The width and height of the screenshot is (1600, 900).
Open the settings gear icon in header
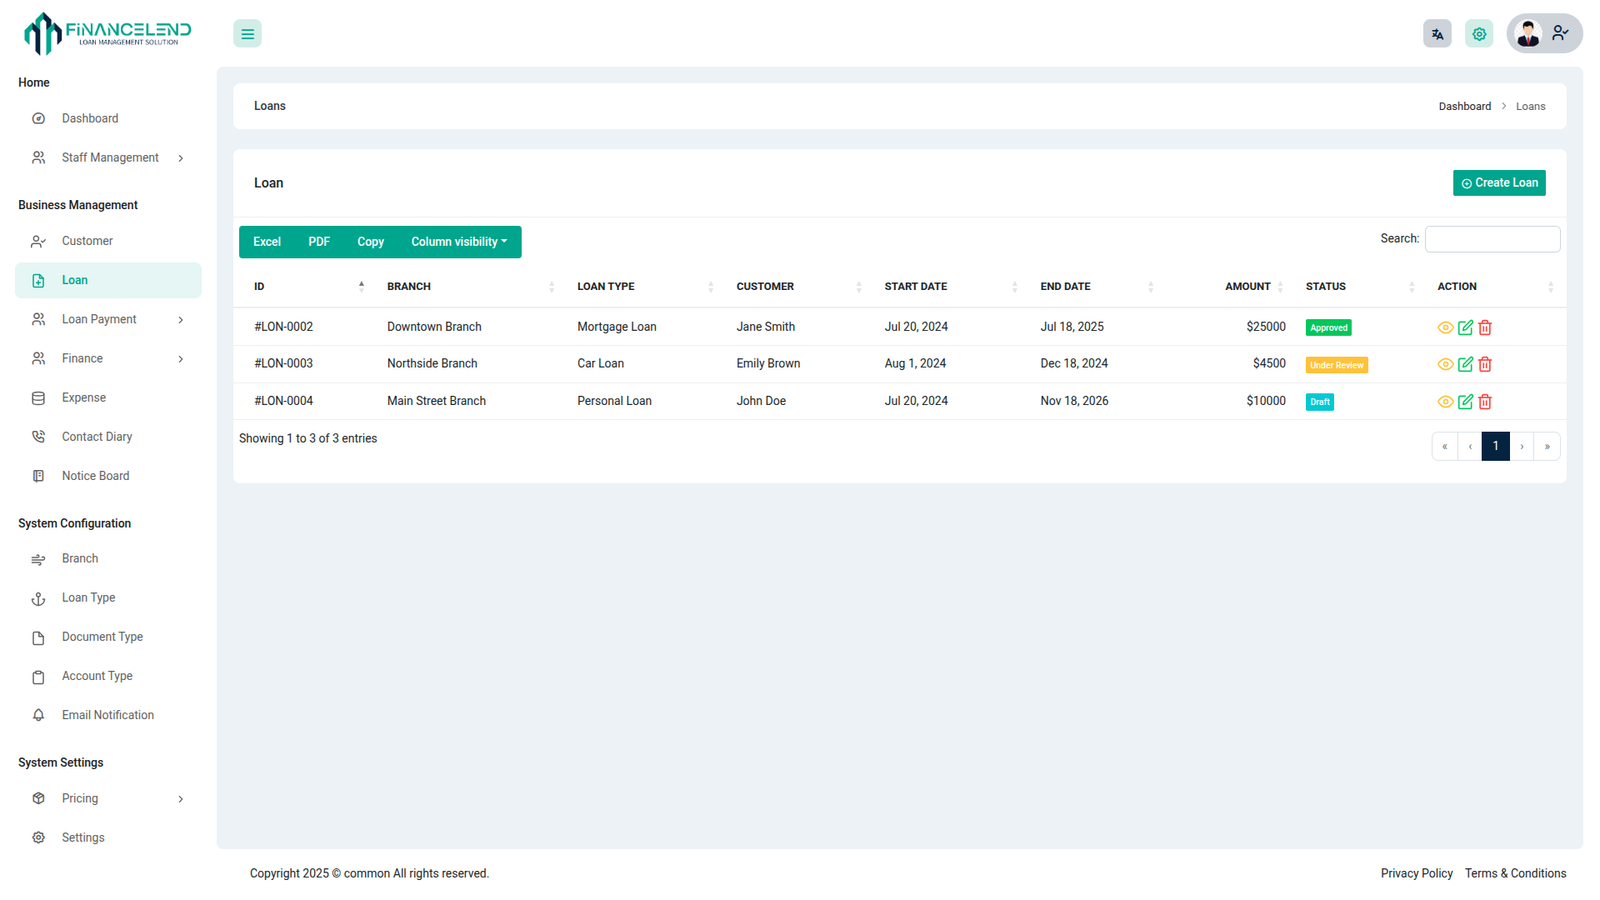[x=1479, y=34]
